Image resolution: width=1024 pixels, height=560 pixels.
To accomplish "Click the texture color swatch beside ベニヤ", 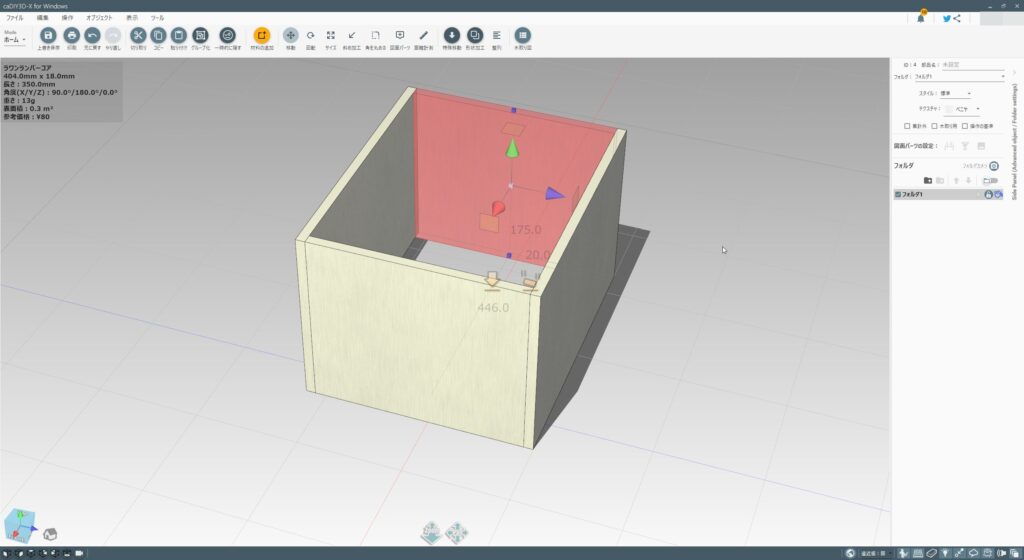I will [949, 109].
